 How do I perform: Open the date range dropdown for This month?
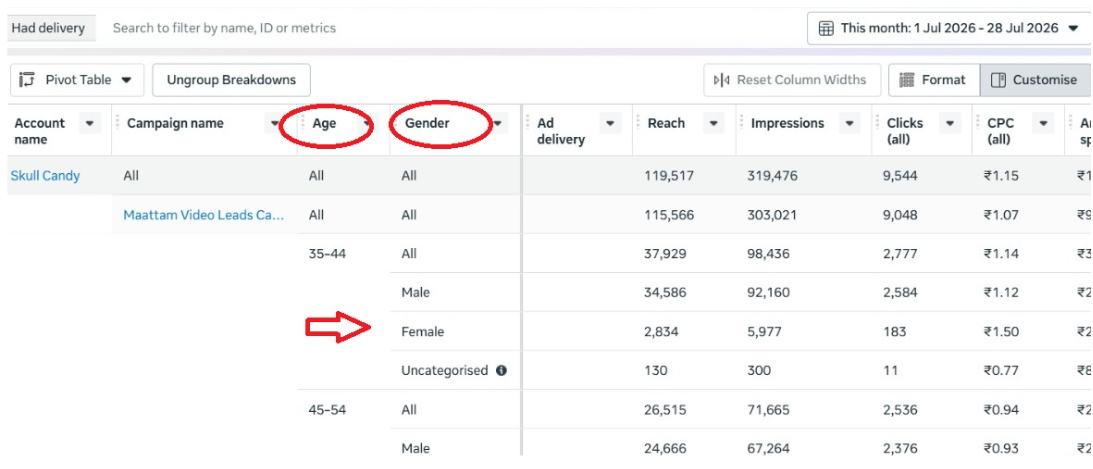(x=1073, y=29)
